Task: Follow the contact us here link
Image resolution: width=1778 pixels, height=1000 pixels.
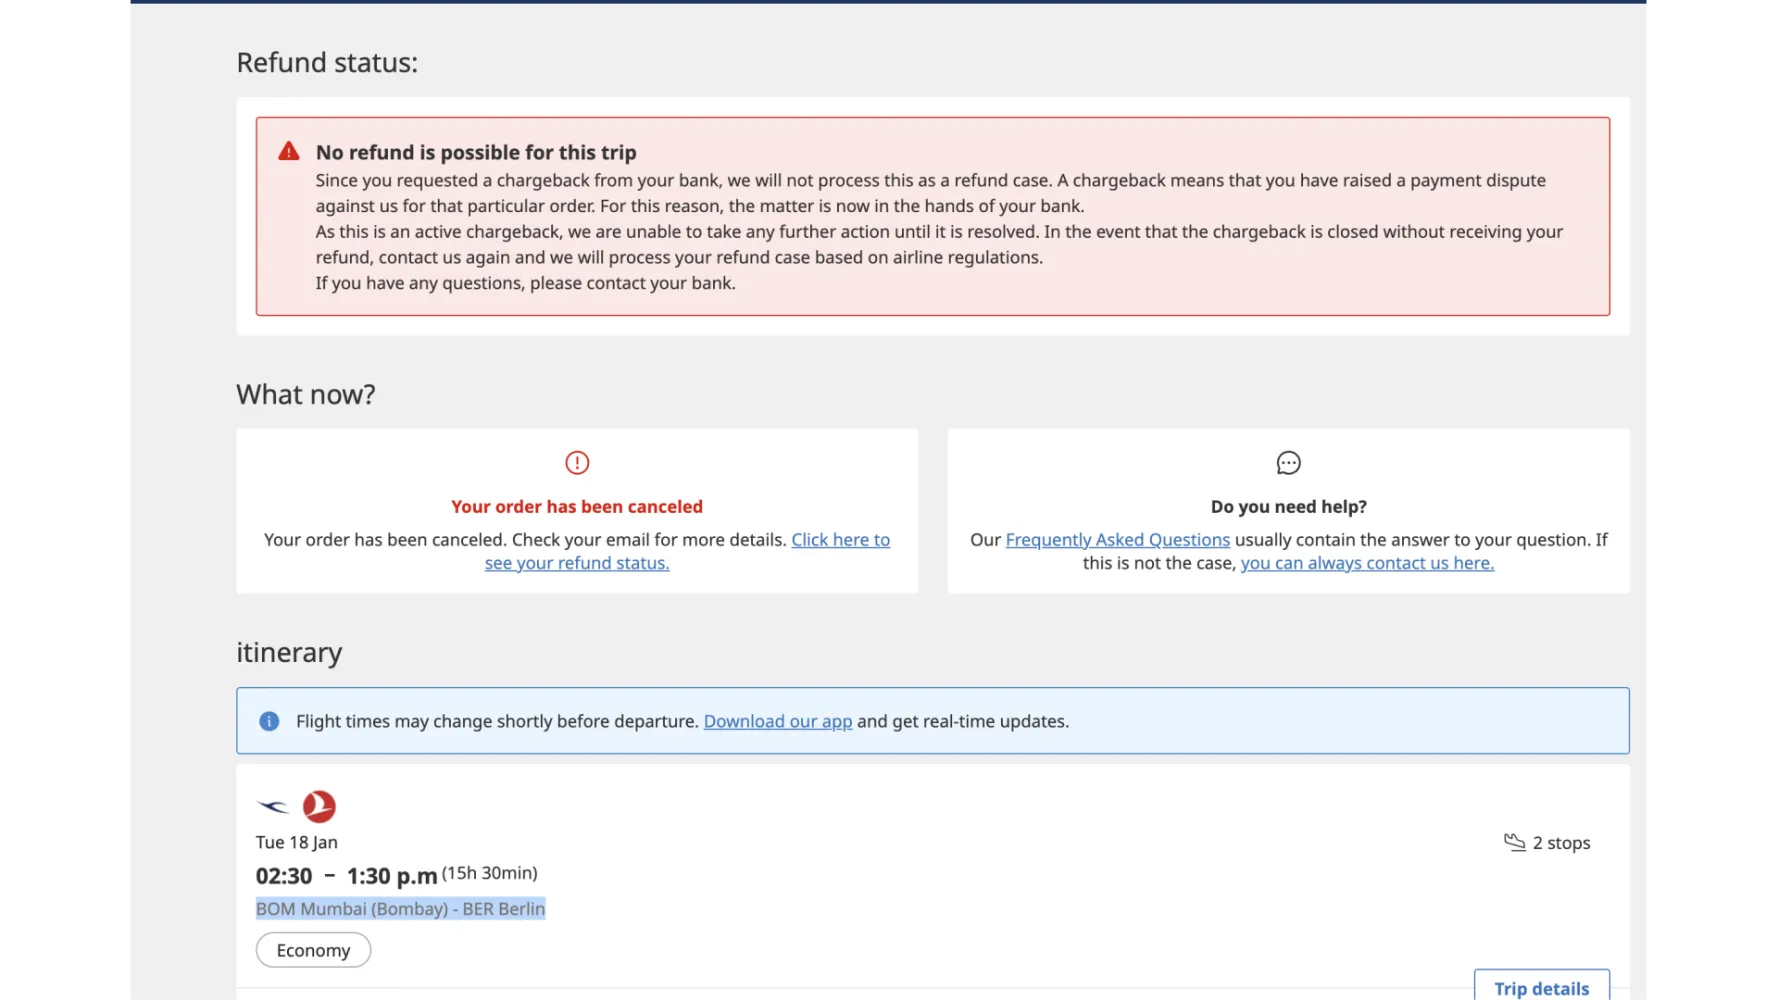Action: coord(1367,563)
